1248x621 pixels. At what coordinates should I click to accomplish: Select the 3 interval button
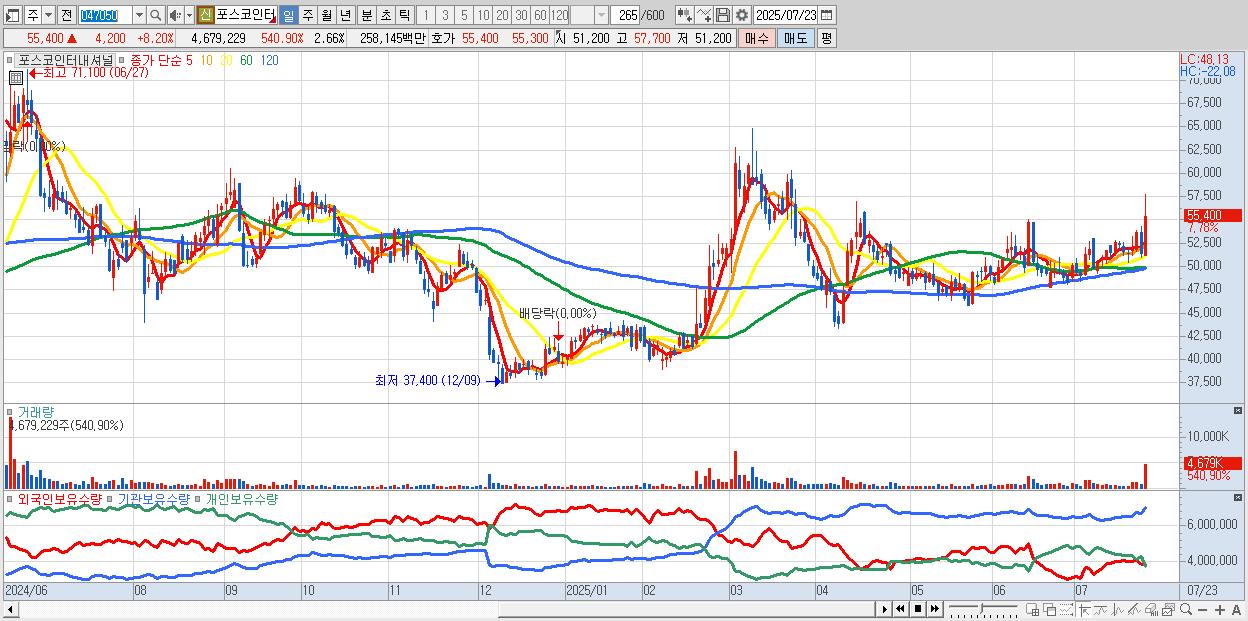[x=445, y=15]
